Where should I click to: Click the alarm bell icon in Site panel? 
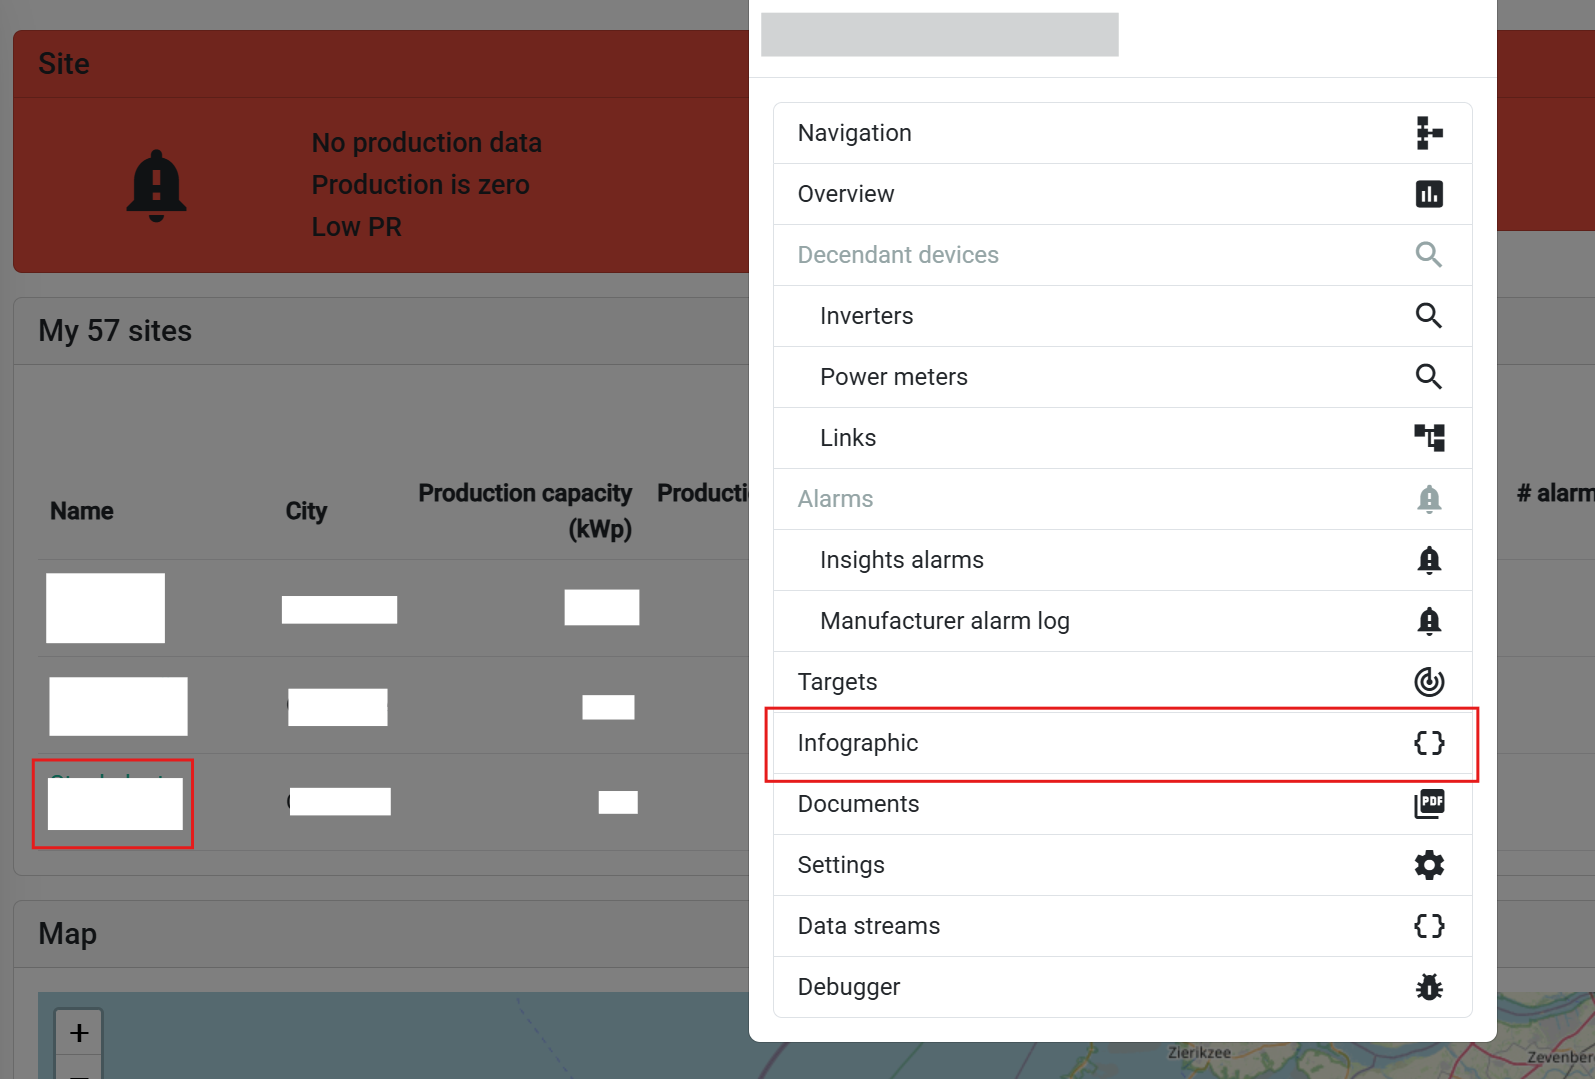[156, 186]
